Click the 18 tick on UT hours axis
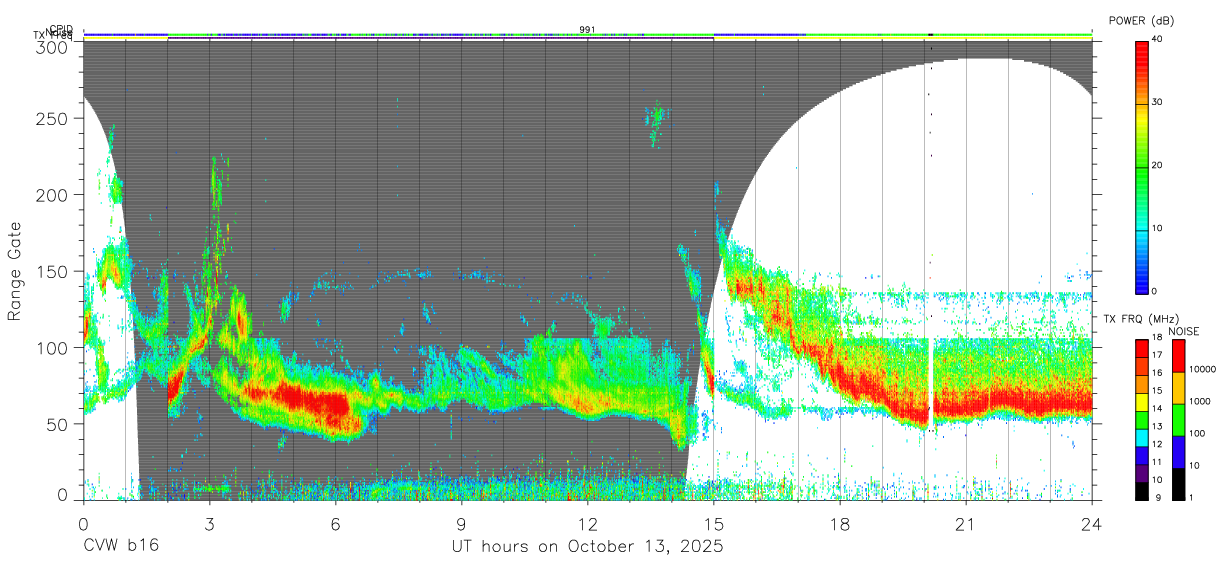Image resolution: width=1228 pixels, height=567 pixels. 840,523
